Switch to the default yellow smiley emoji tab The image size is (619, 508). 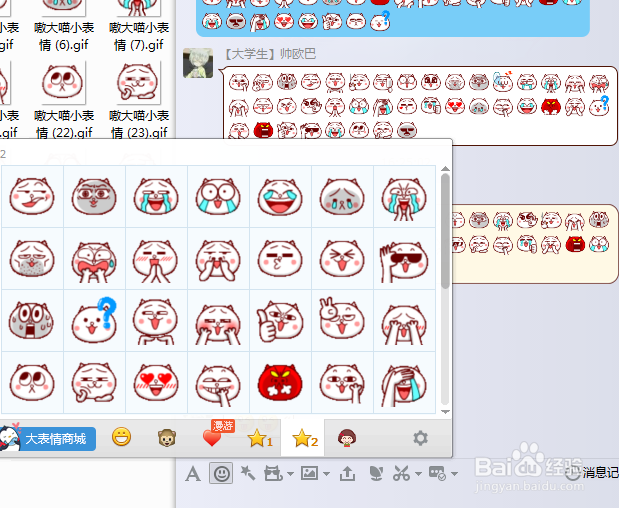pos(121,437)
